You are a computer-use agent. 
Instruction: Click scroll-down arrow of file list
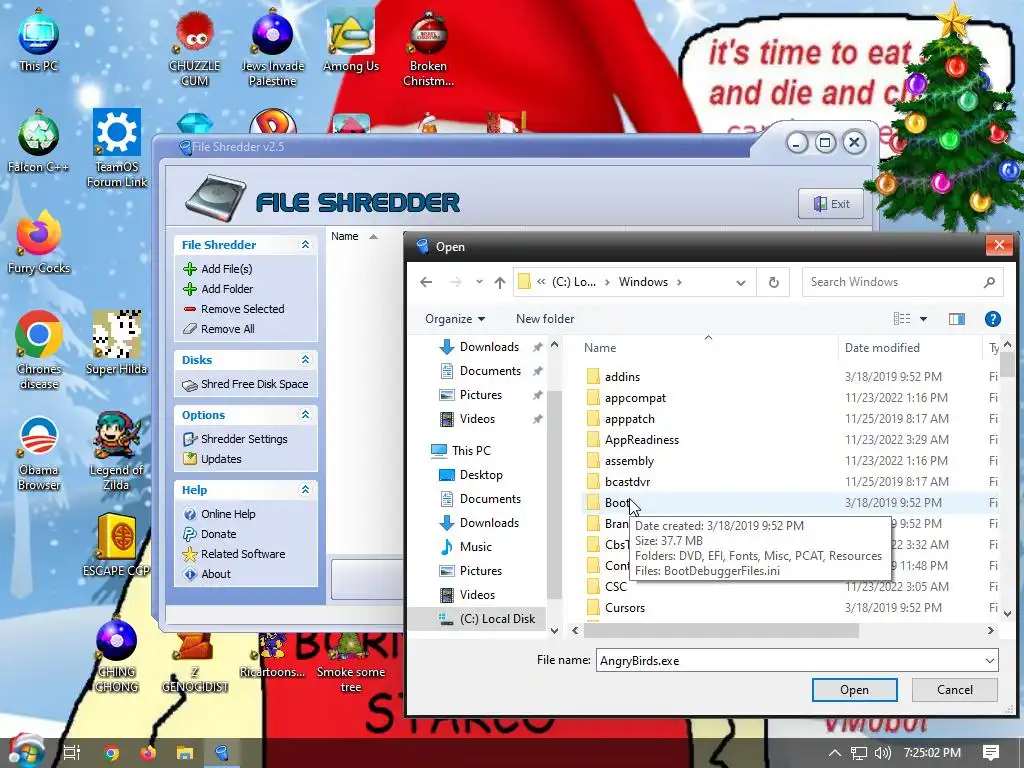point(1007,613)
